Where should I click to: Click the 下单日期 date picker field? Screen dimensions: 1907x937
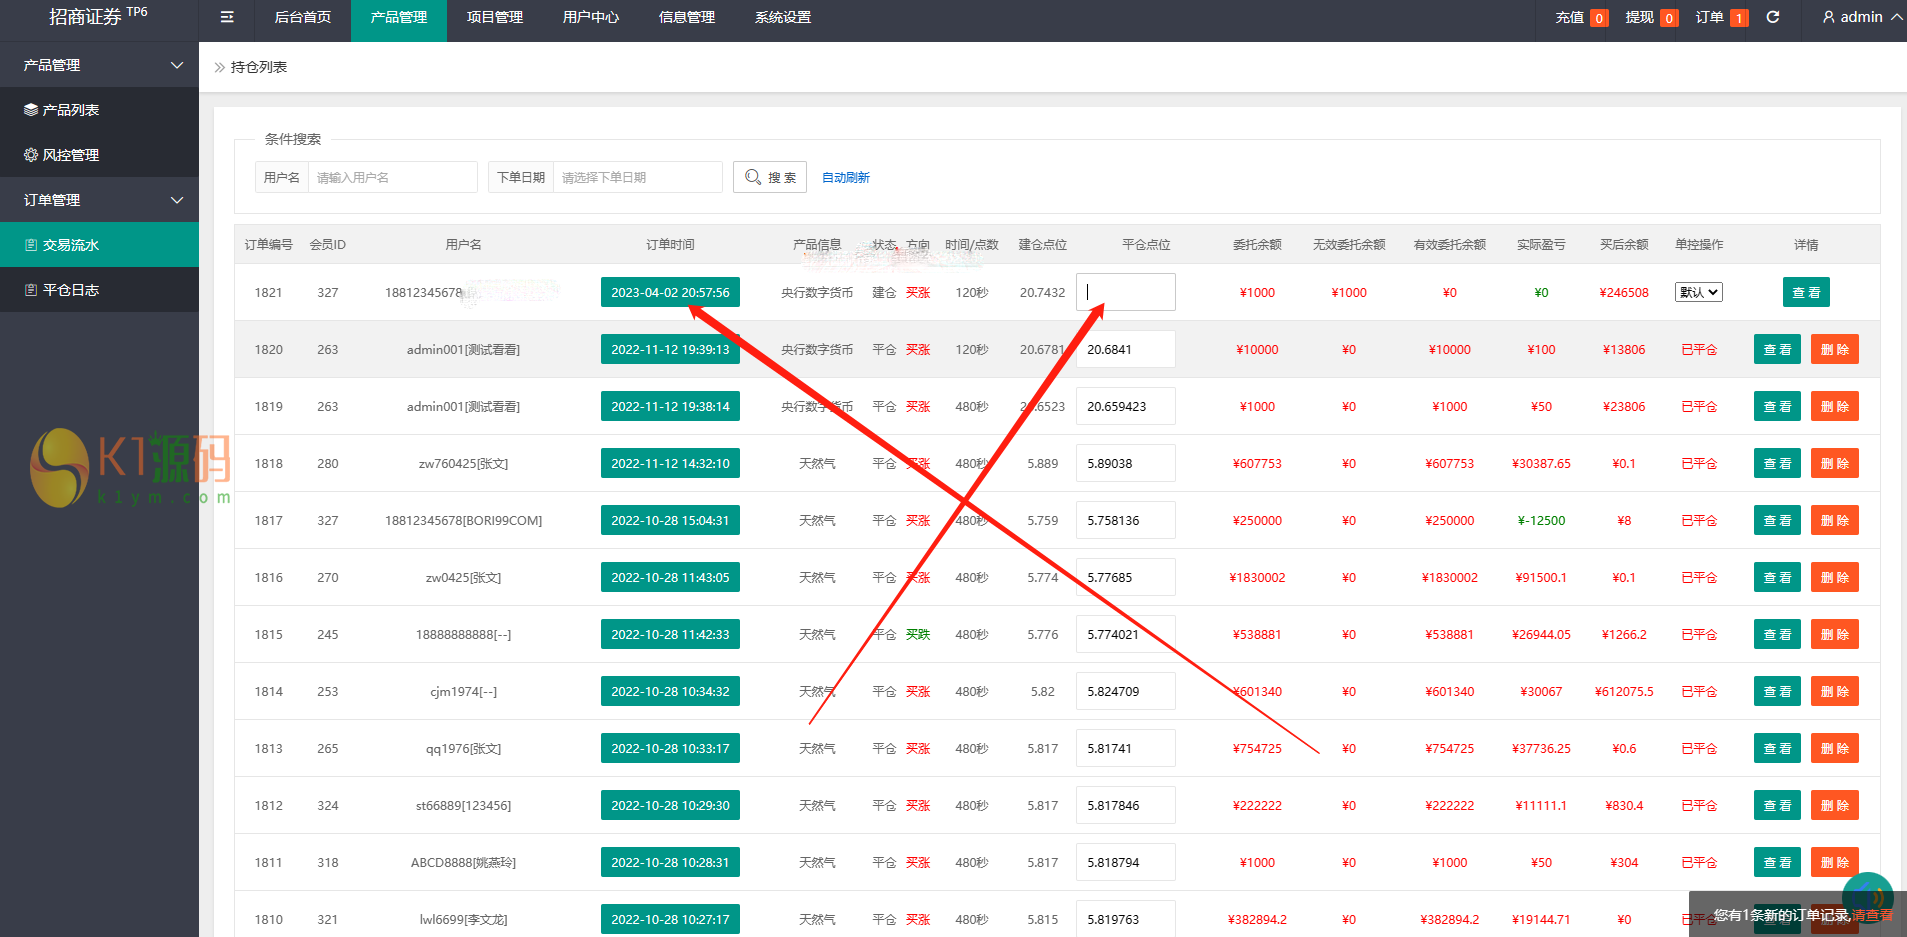637,177
